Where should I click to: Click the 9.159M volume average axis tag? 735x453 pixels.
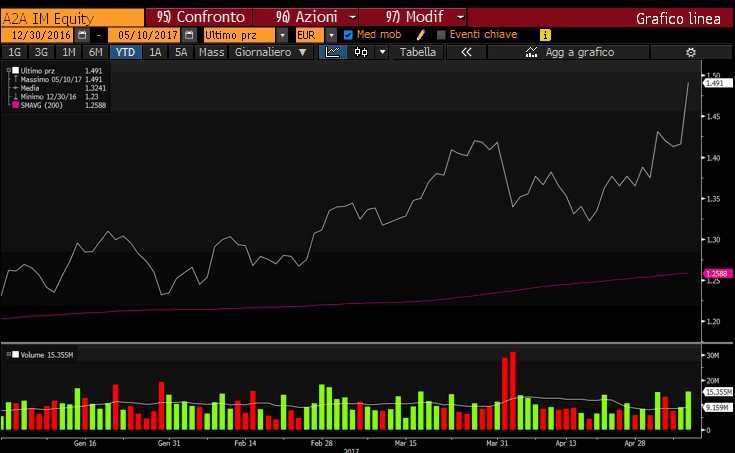[718, 408]
